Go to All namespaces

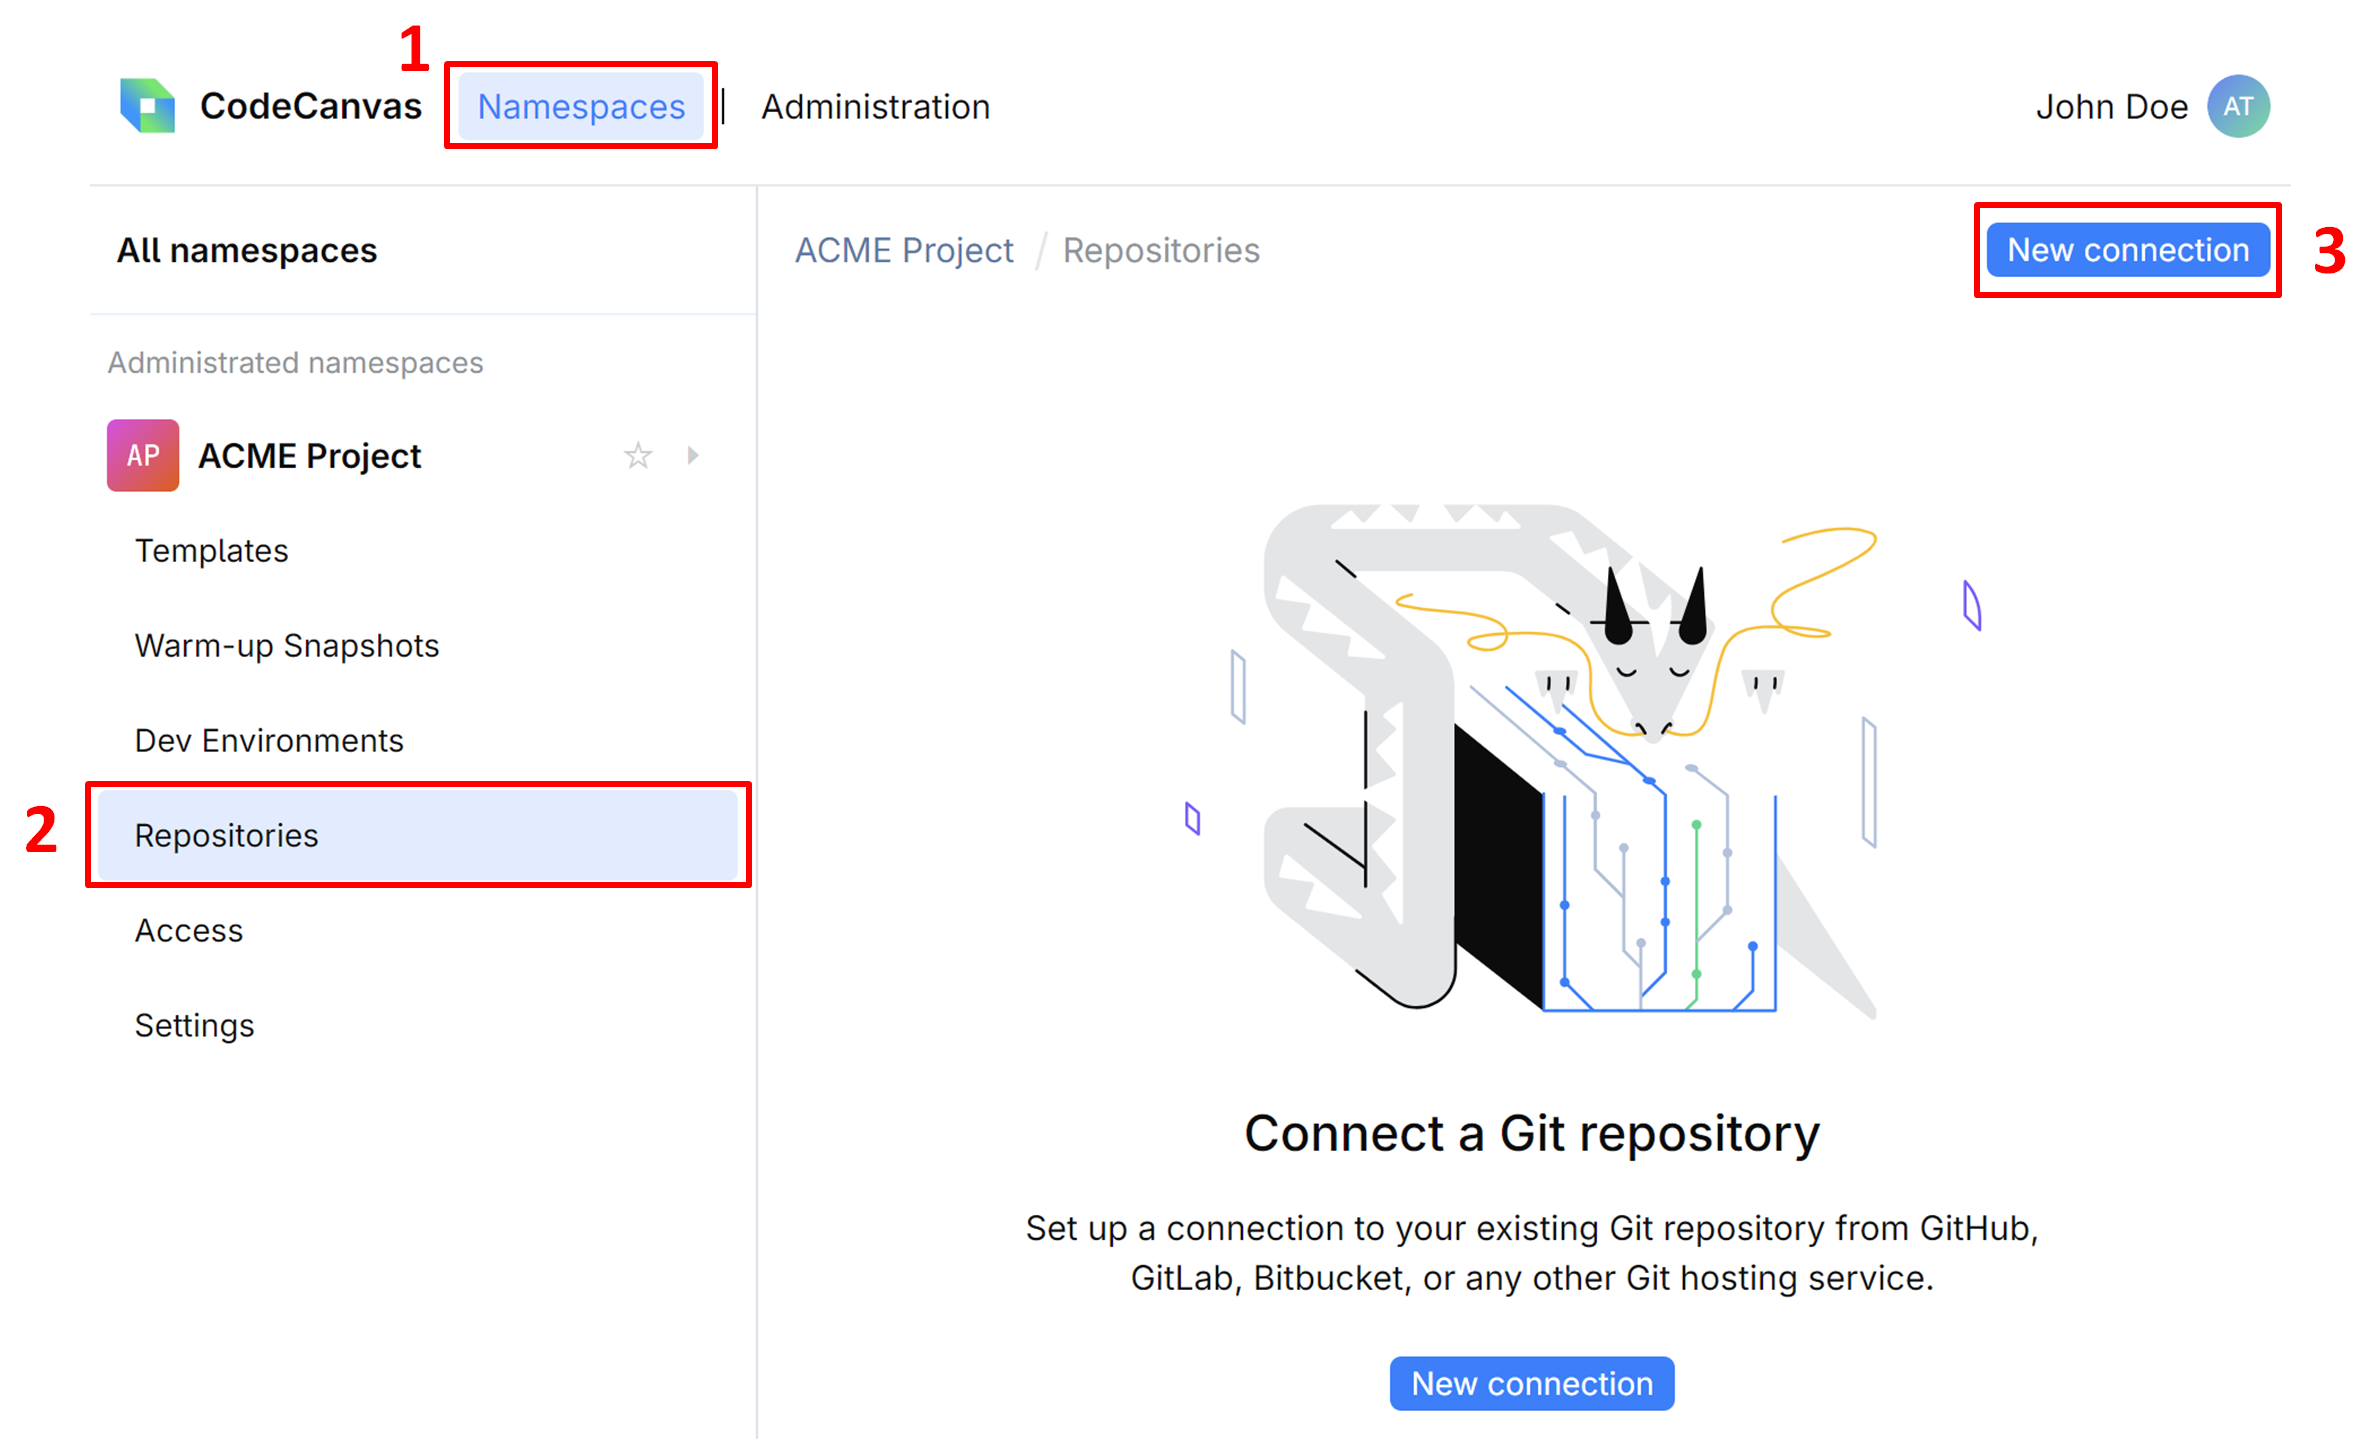tap(246, 250)
